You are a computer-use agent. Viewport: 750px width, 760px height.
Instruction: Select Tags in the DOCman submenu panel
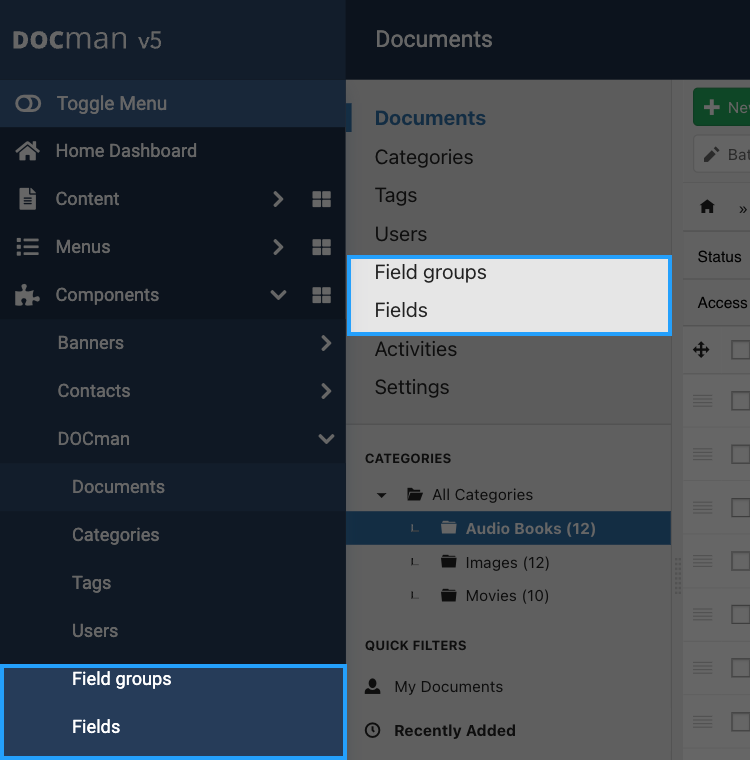pos(396,195)
